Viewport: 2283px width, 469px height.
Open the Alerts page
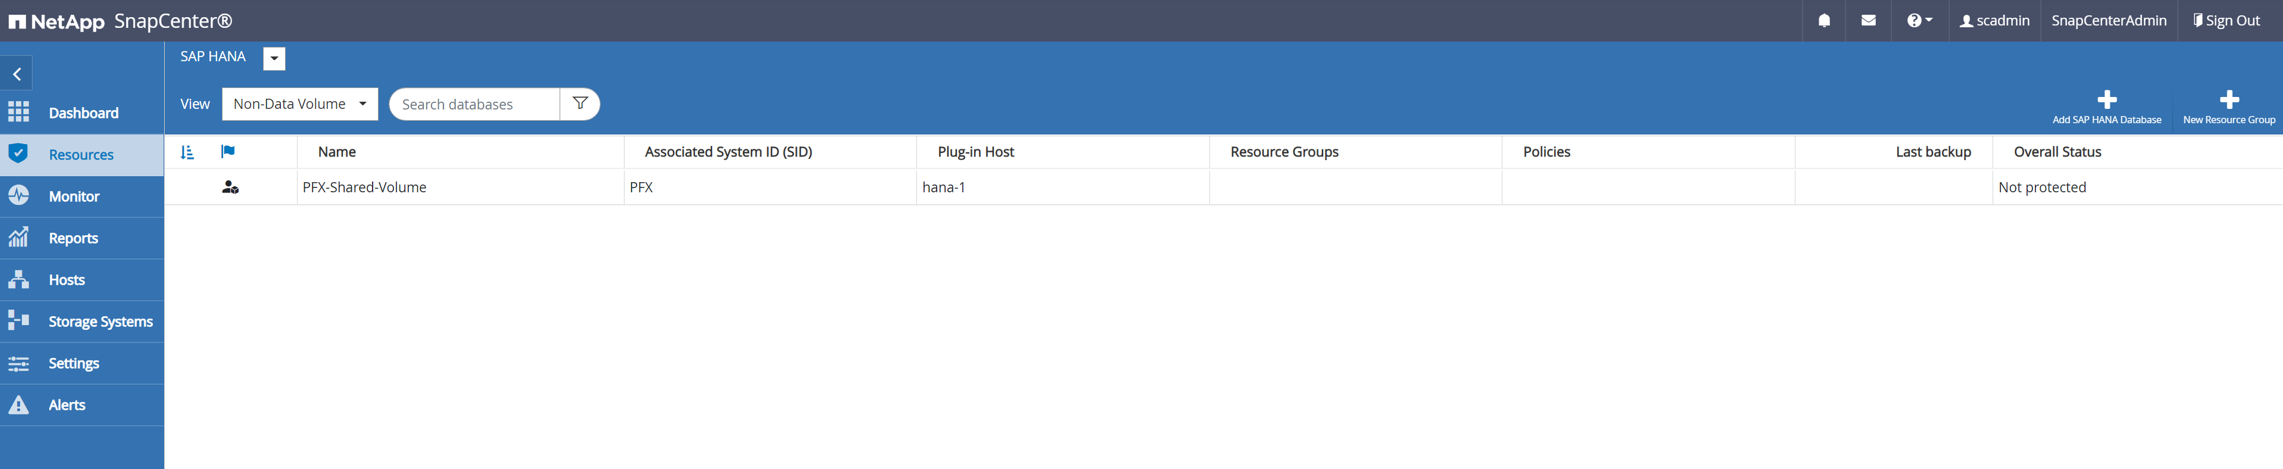pos(67,405)
